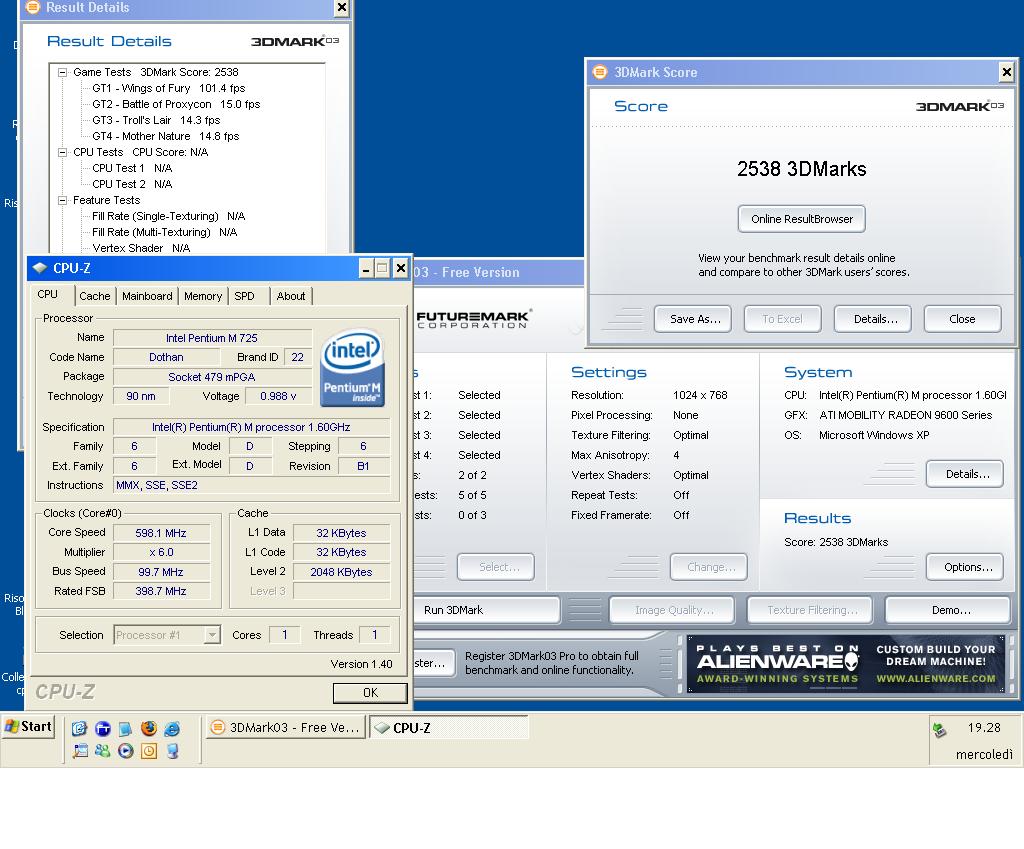Click the Intel Pentium M logo in CPU-Z
Image resolution: width=1024 pixels, height=849 pixels.
(x=353, y=368)
